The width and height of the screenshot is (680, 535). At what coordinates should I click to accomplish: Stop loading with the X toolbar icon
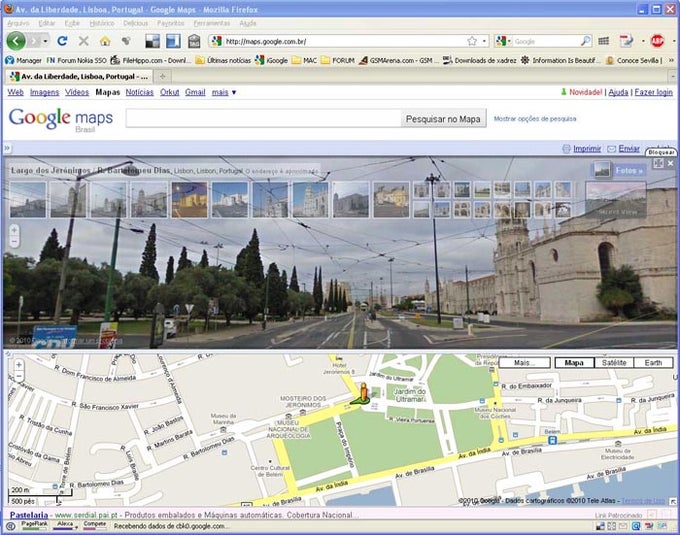pos(84,41)
